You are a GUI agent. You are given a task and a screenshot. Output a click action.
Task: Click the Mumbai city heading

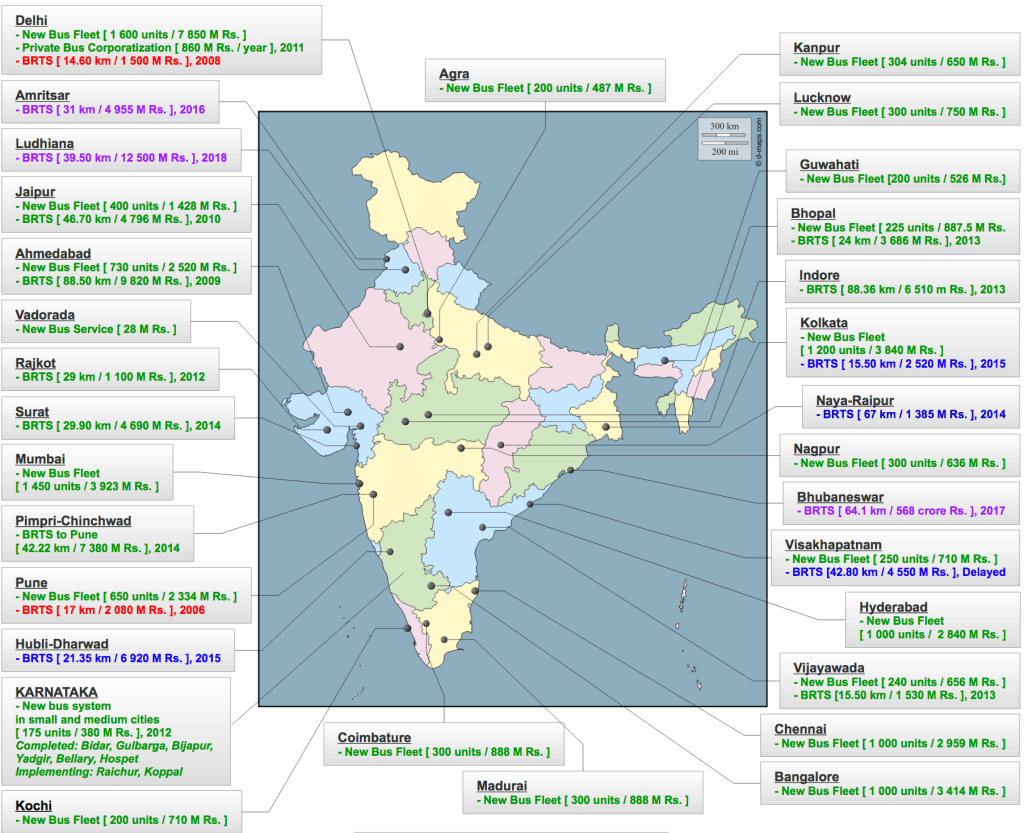pos(41,459)
